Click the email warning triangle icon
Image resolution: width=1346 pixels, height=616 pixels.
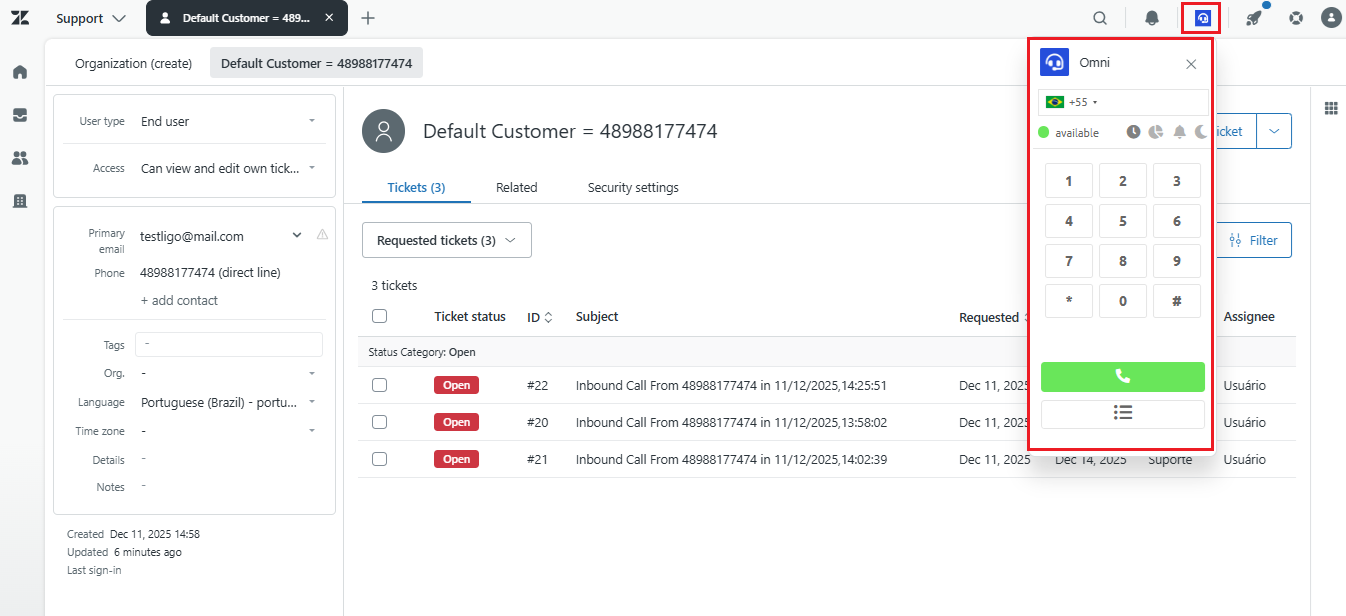click(322, 235)
